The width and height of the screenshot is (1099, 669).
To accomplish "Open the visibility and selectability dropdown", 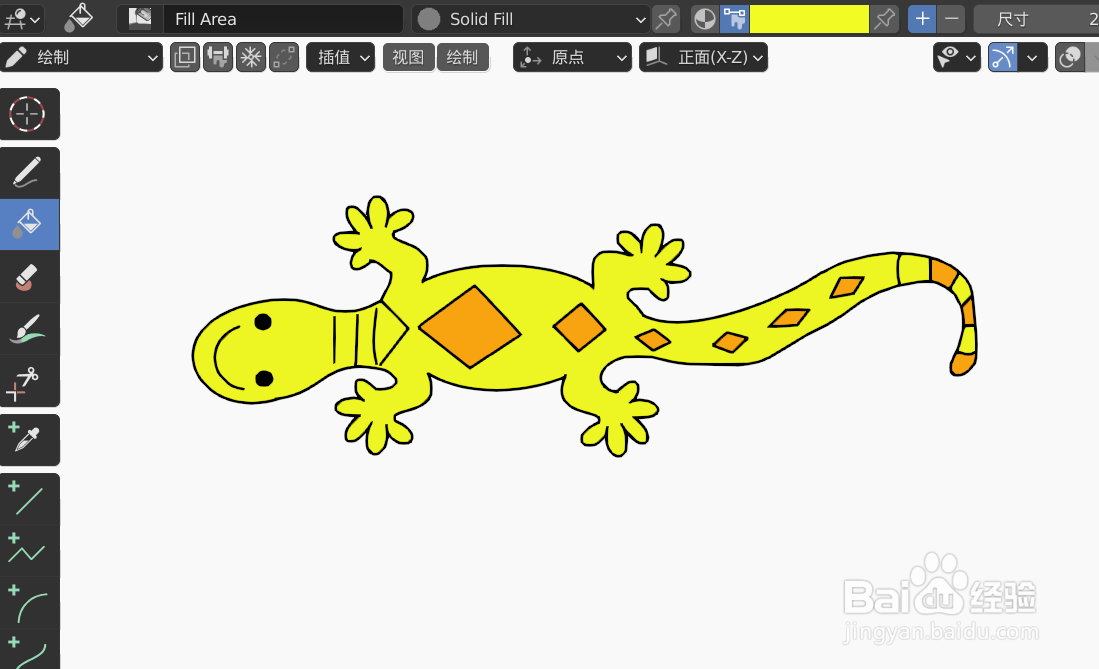I will [x=957, y=57].
